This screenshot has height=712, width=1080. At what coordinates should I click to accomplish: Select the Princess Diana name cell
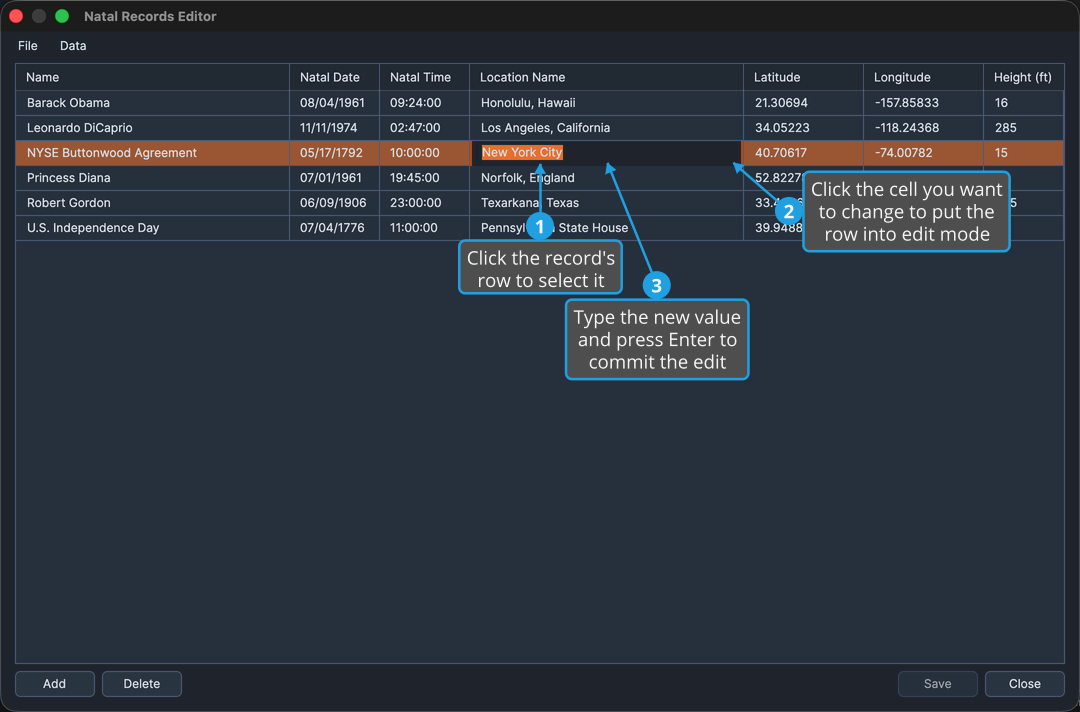(x=152, y=178)
